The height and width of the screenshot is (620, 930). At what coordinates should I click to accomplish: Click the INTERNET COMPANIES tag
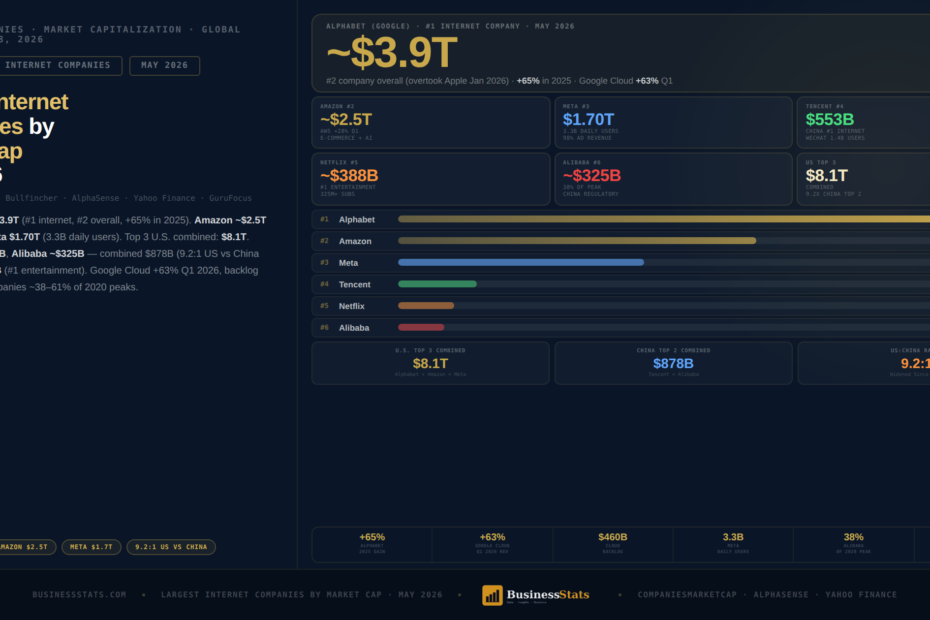pyautogui.click(x=58, y=65)
